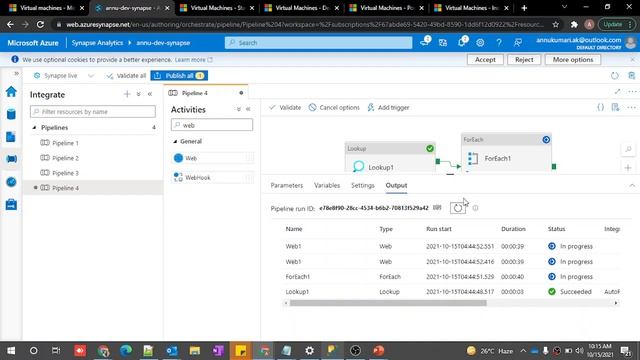This screenshot has height=360, width=640.
Task: Select the Output tab
Action: point(396,185)
